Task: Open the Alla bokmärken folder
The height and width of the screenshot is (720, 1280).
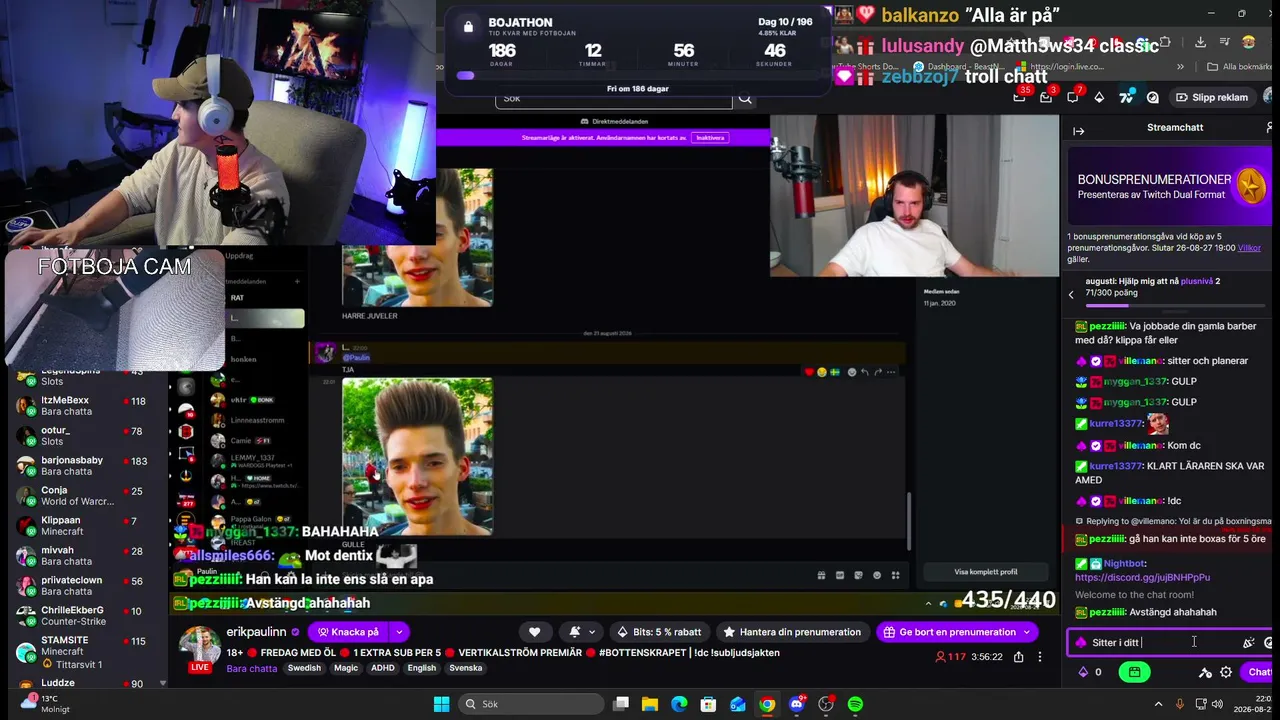Action: [x=1240, y=67]
